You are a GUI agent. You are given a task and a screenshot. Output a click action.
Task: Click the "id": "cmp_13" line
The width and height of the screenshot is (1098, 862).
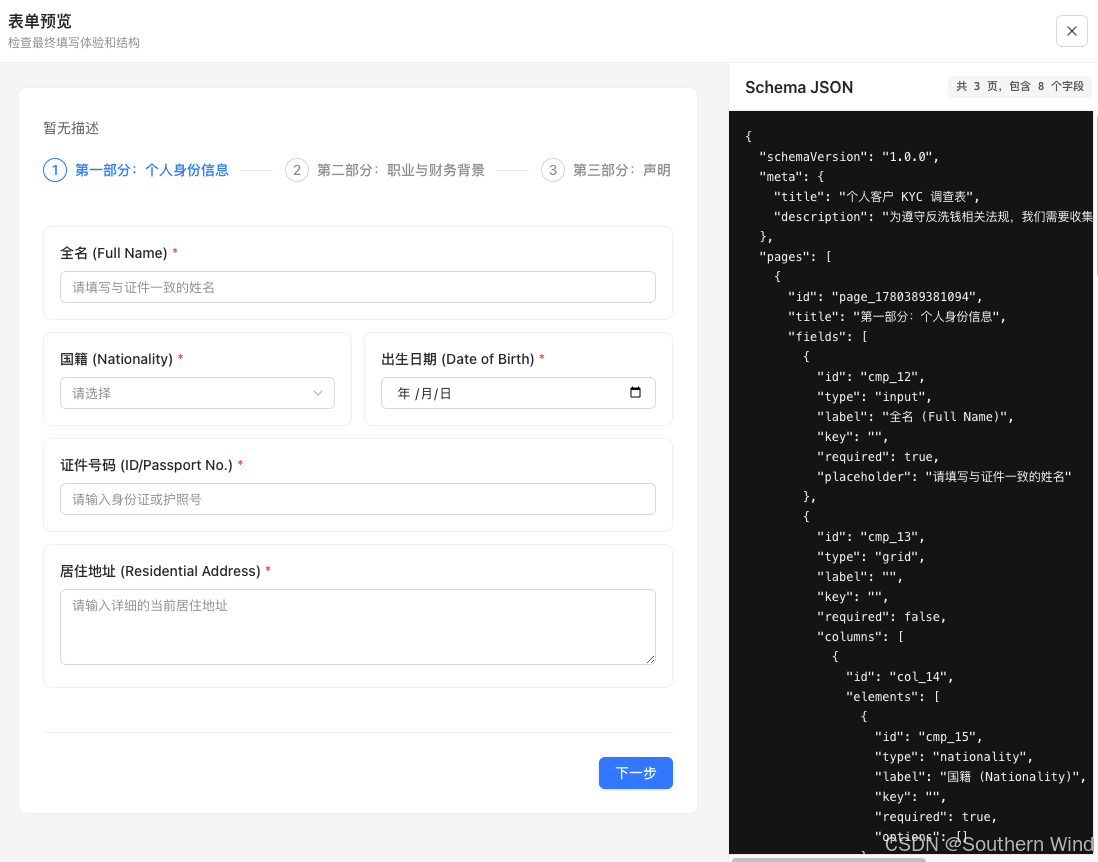point(870,537)
